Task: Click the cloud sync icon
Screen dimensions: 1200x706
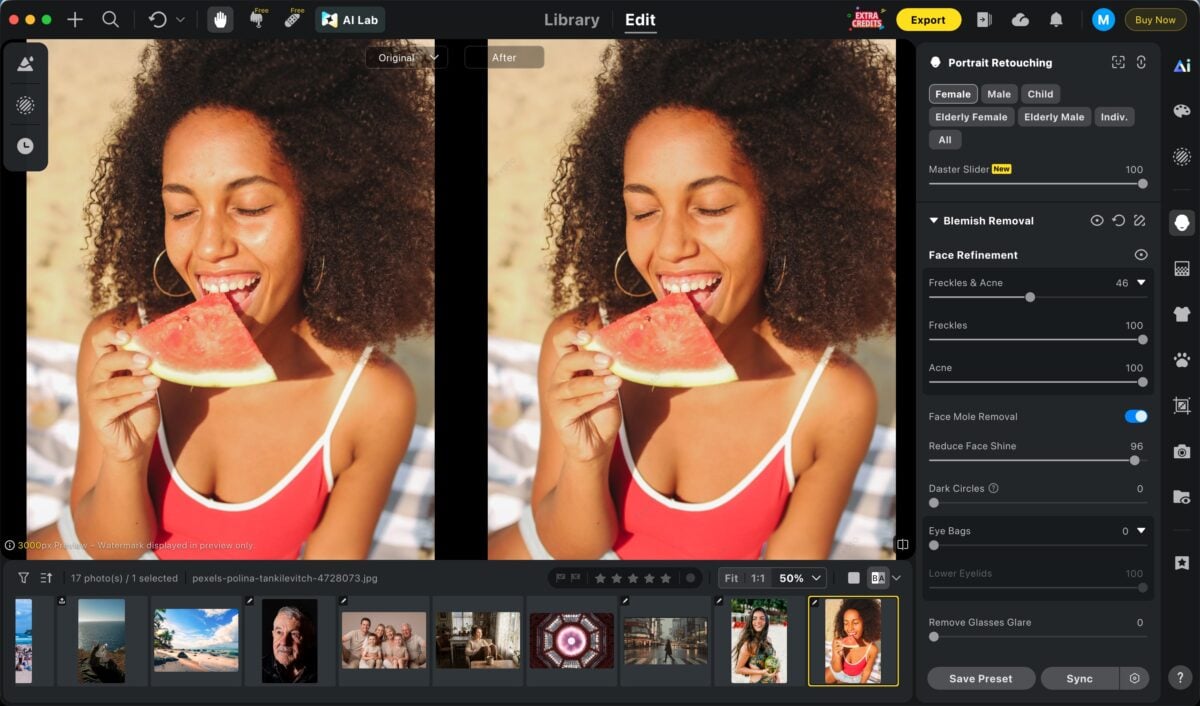Action: point(1020,19)
